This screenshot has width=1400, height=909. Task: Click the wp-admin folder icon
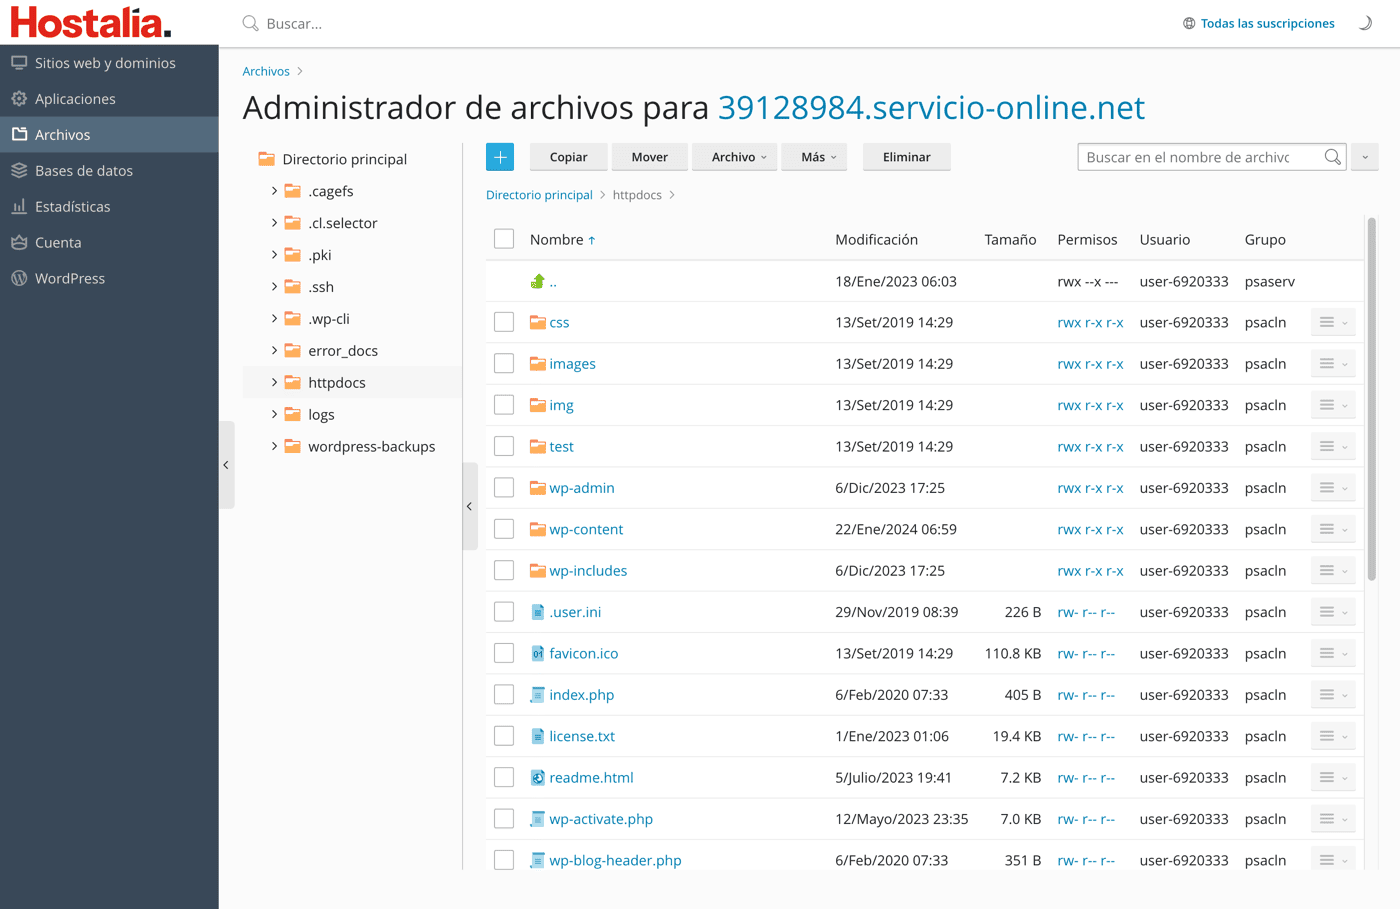point(538,488)
